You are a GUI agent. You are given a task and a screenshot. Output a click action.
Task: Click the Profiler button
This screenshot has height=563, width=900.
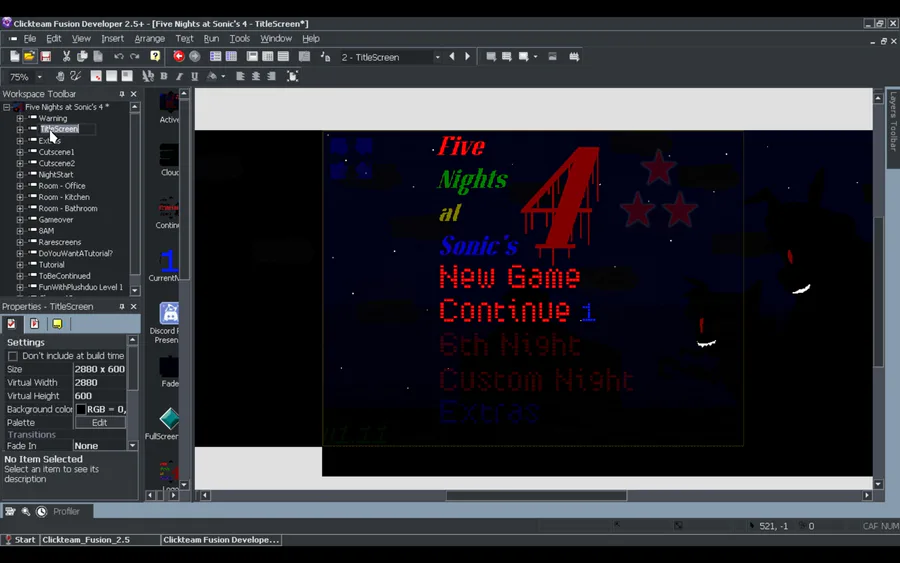(x=67, y=511)
